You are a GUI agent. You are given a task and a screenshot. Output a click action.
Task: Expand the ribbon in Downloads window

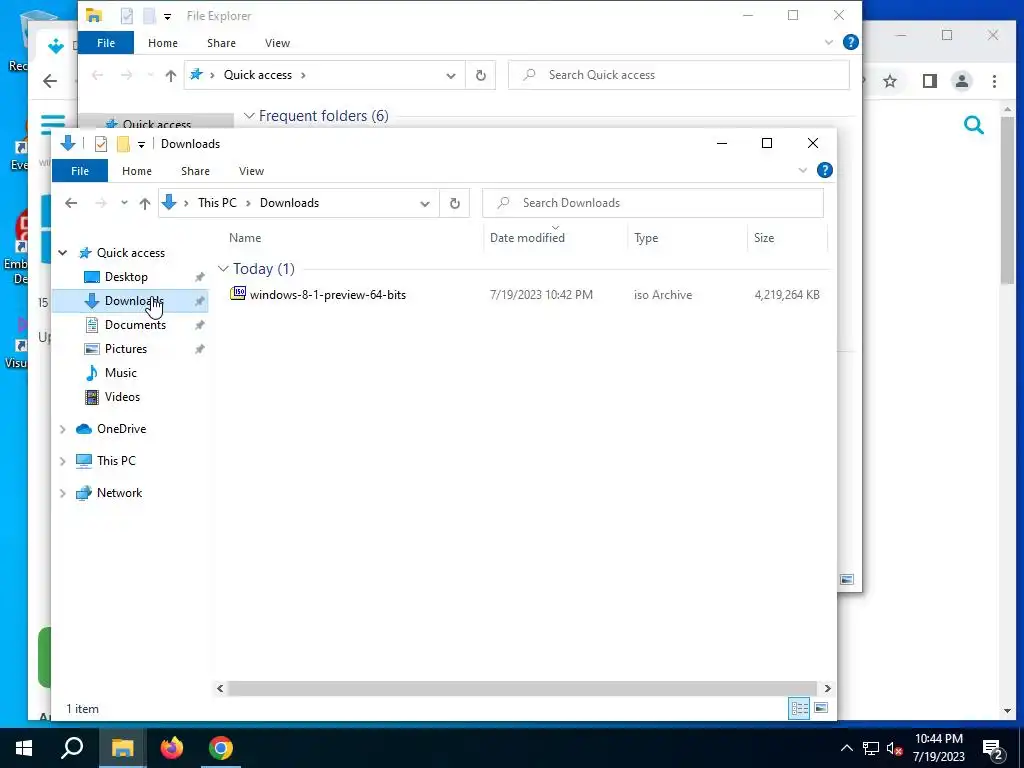[803, 170]
